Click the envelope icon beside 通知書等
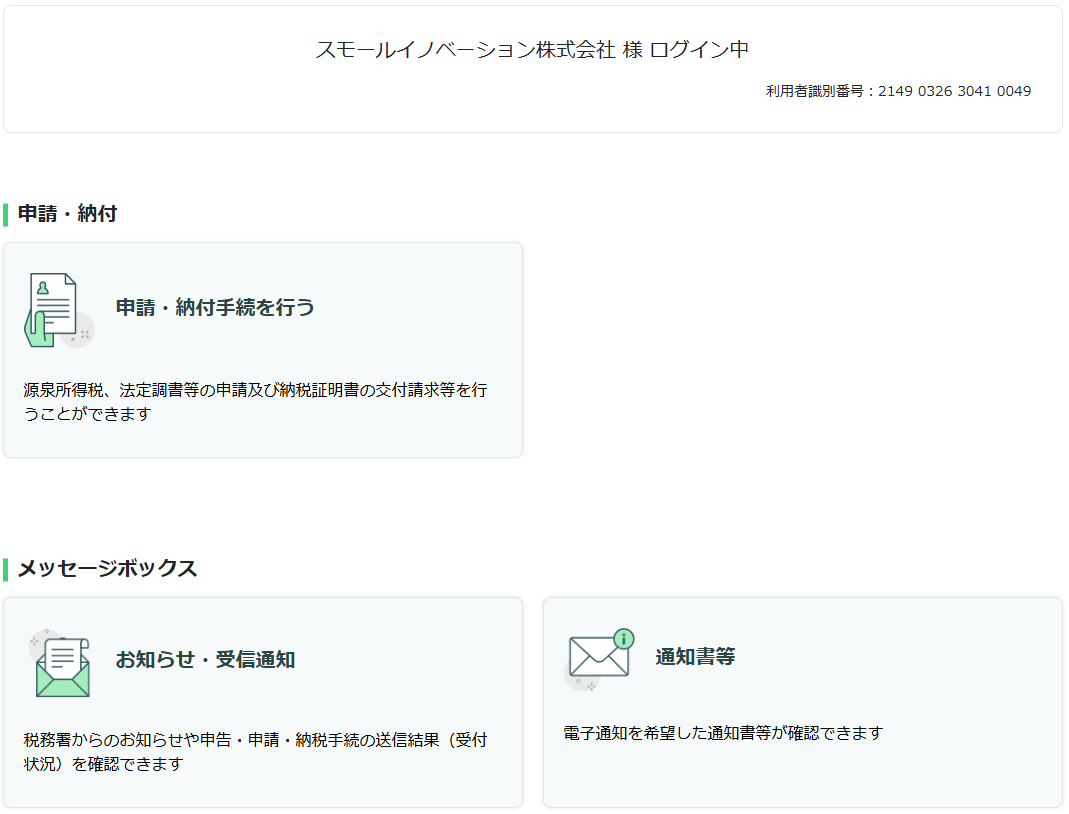 pyautogui.click(x=598, y=657)
